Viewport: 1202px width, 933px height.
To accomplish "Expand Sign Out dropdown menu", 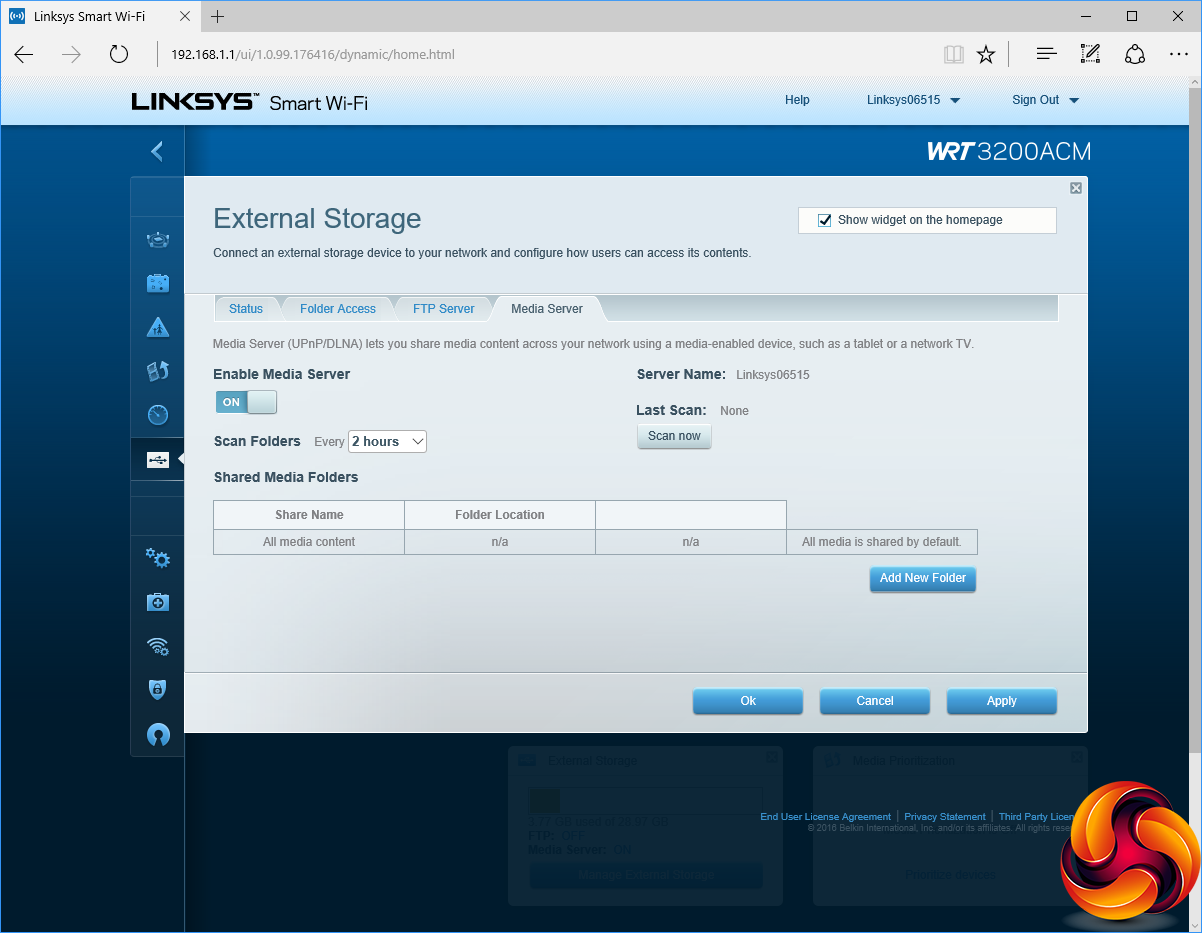I will tap(1045, 100).
